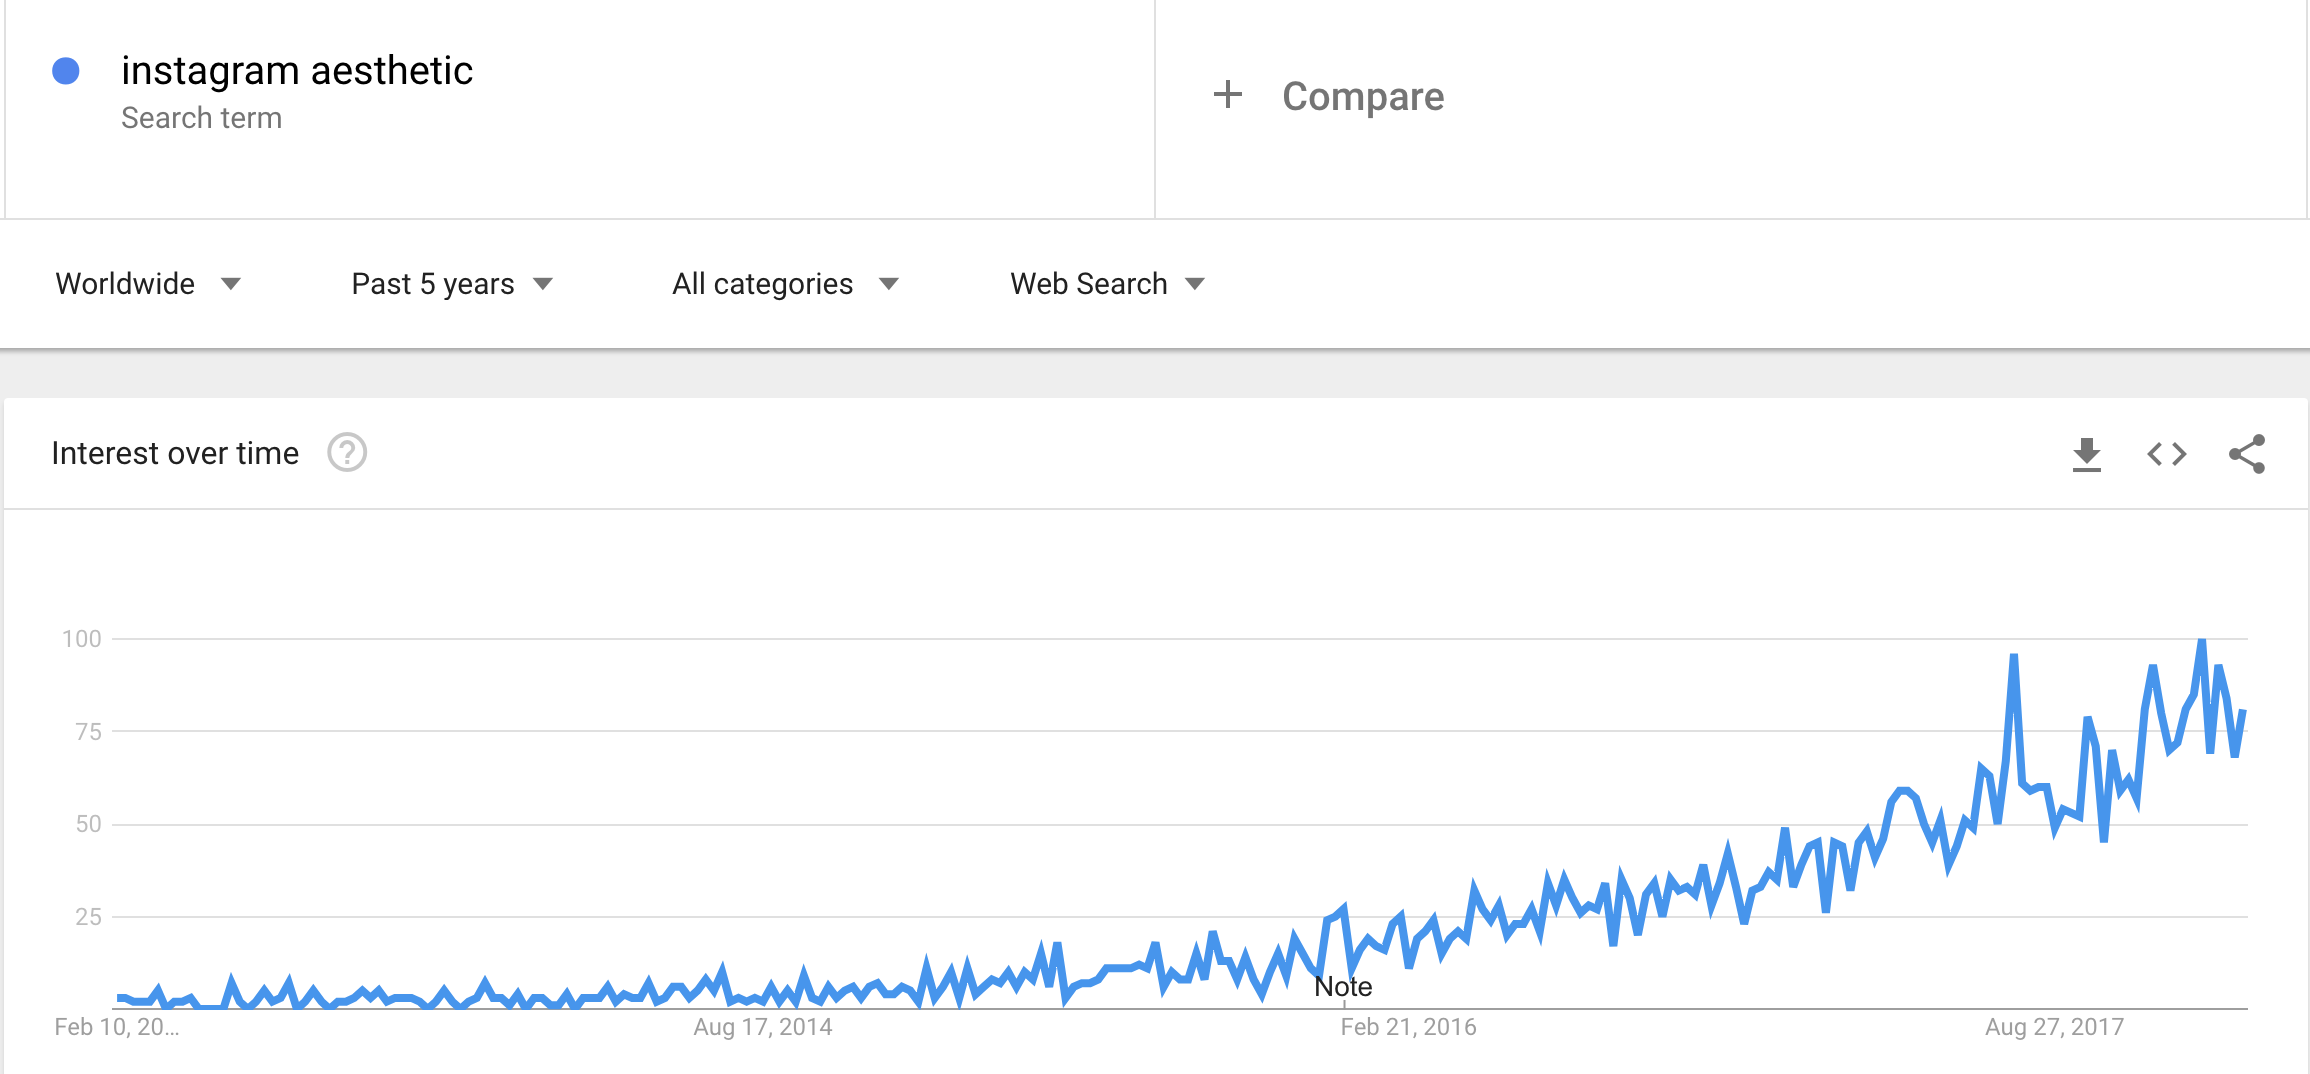Click the Note annotation on the chart
Image resolution: width=2310 pixels, height=1074 pixels.
tap(1344, 986)
